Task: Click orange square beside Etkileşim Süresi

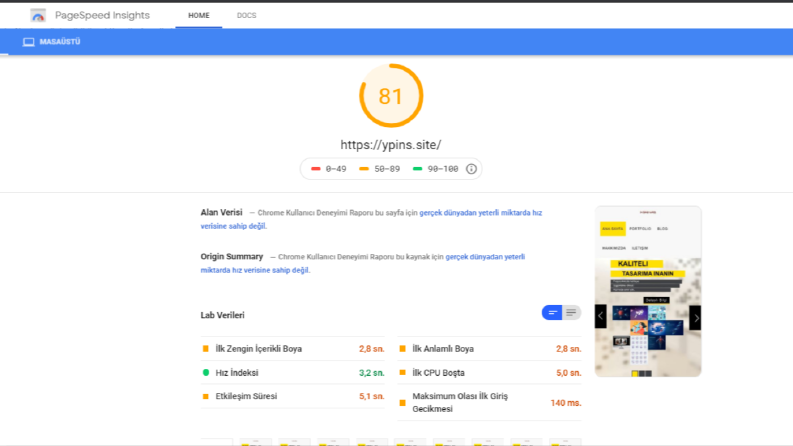Action: 205,396
